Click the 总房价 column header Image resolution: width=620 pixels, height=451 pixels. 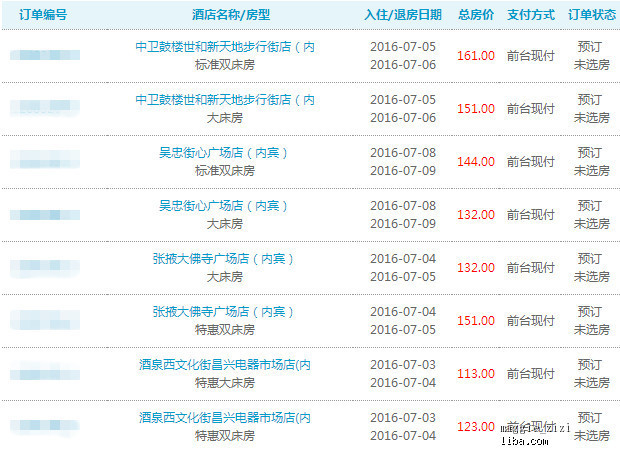pos(476,15)
